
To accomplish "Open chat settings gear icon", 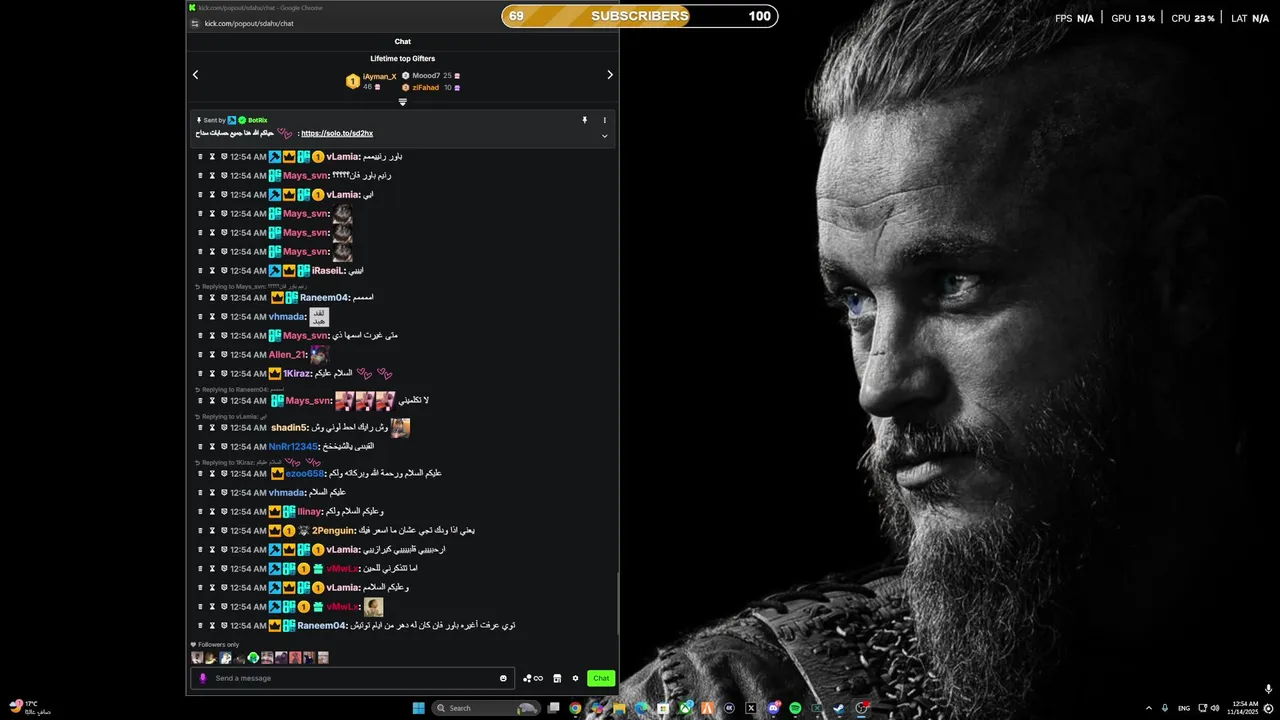I will point(575,678).
